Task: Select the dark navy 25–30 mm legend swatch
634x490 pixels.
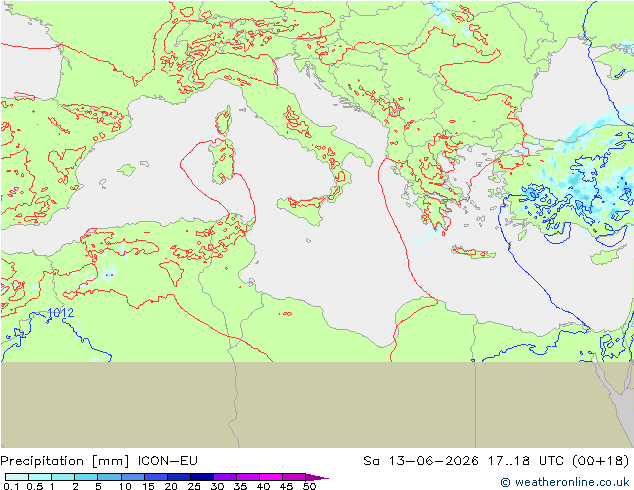Action: [x=202, y=477]
